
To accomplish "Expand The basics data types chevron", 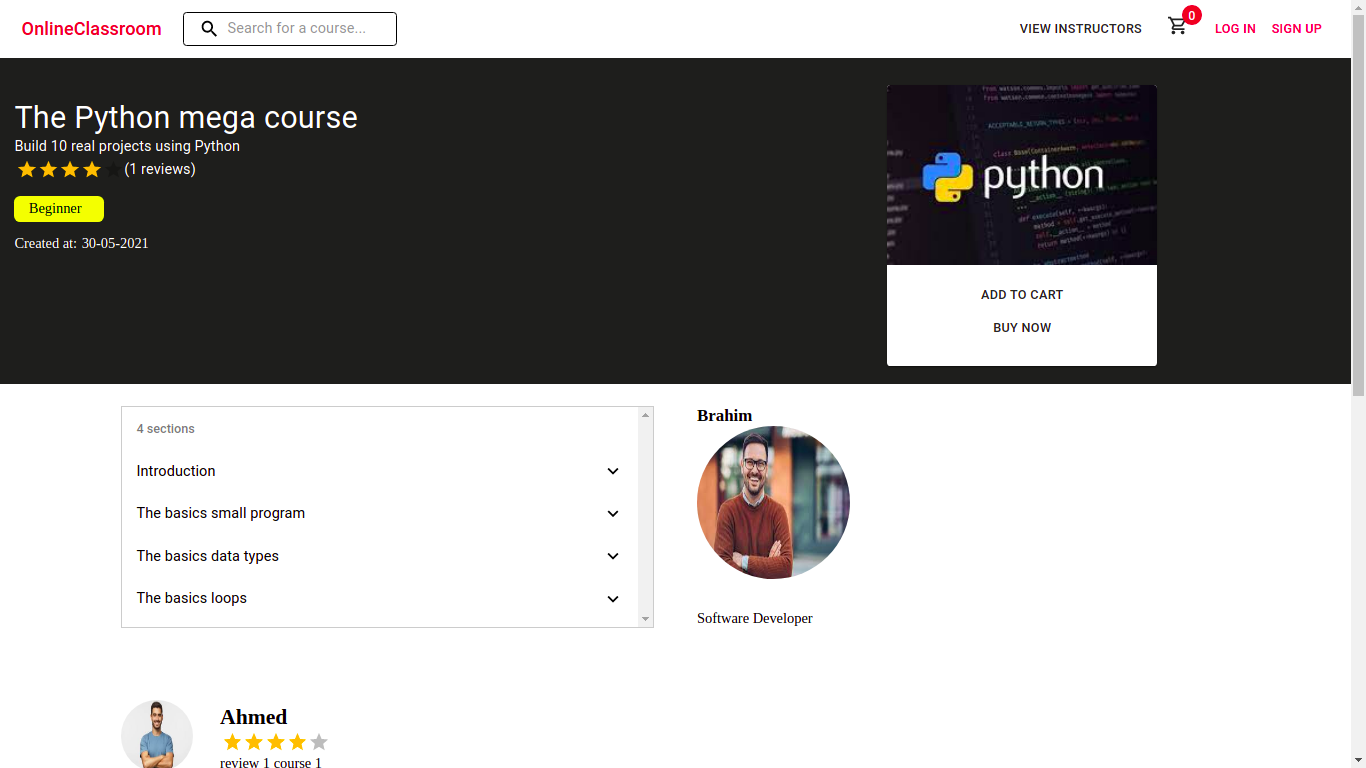I will [613, 556].
